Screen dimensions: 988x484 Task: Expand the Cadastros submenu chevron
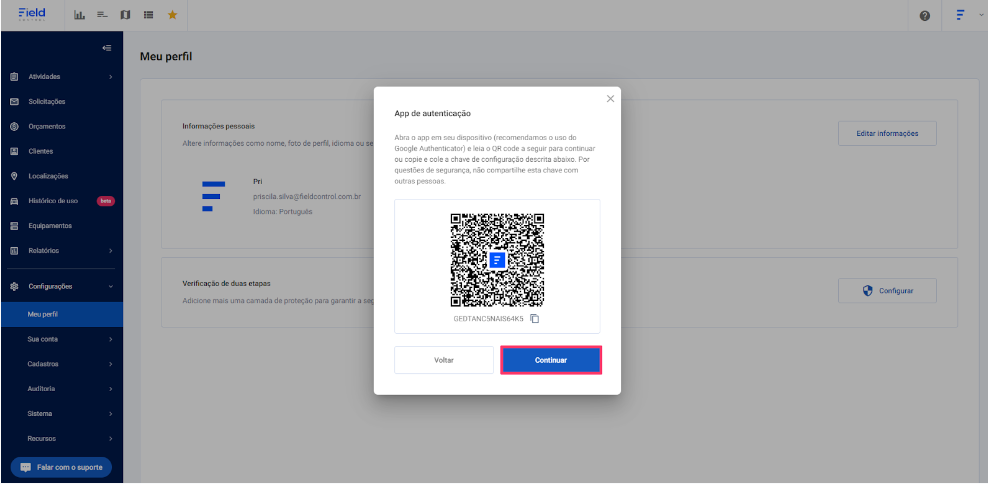(x=110, y=364)
